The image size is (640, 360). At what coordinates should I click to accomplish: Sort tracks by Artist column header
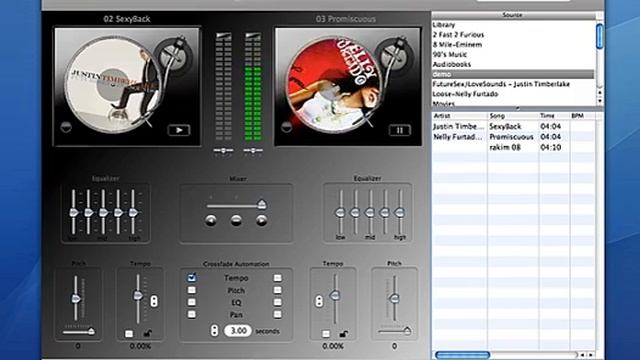(x=460, y=116)
